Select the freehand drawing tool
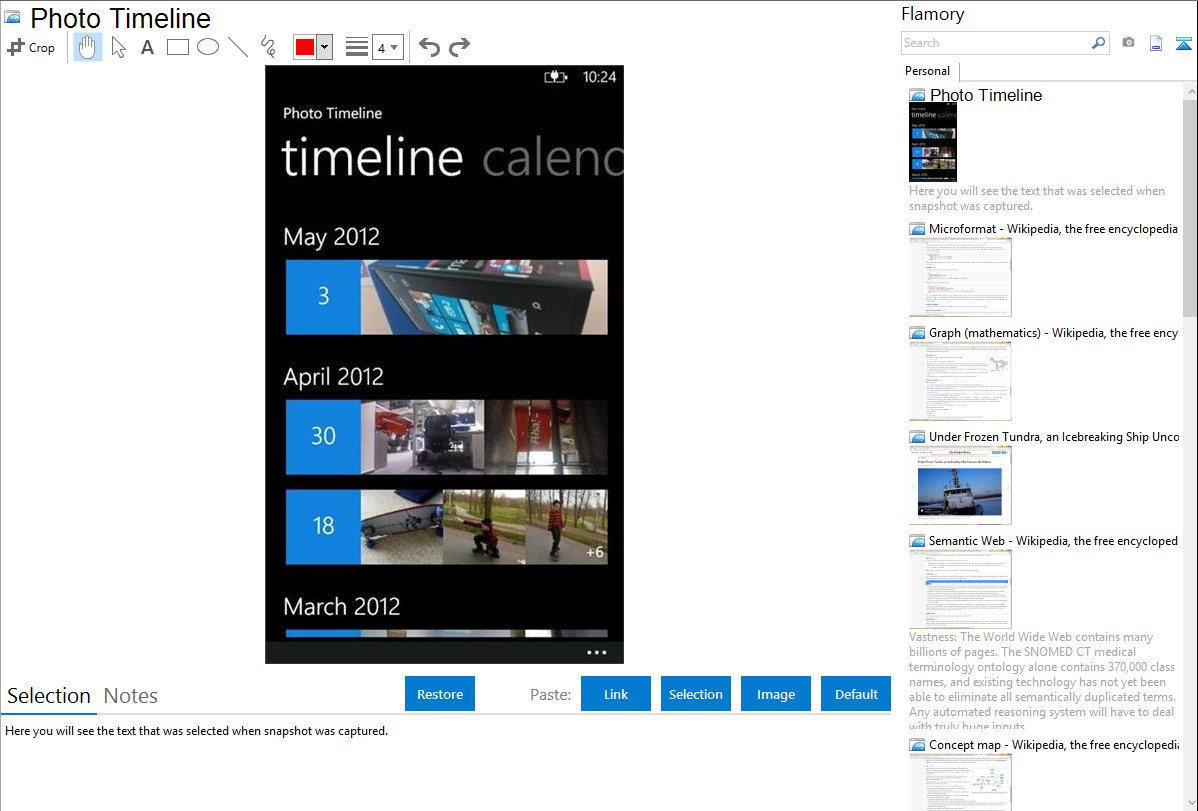 pyautogui.click(x=268, y=47)
